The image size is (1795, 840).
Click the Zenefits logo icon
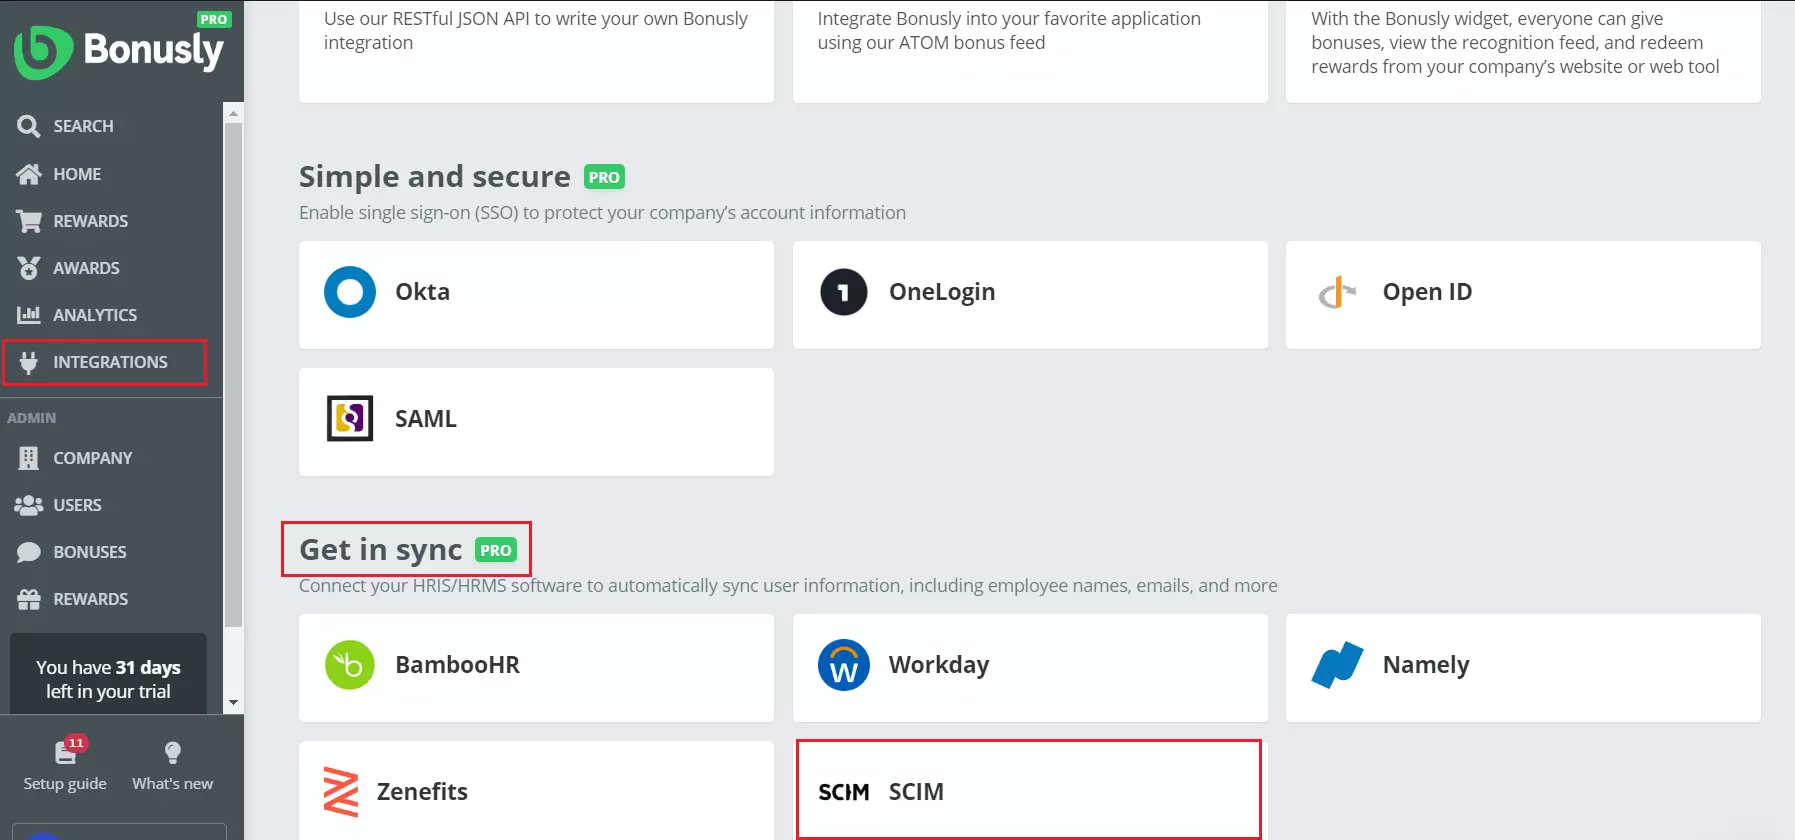click(341, 792)
